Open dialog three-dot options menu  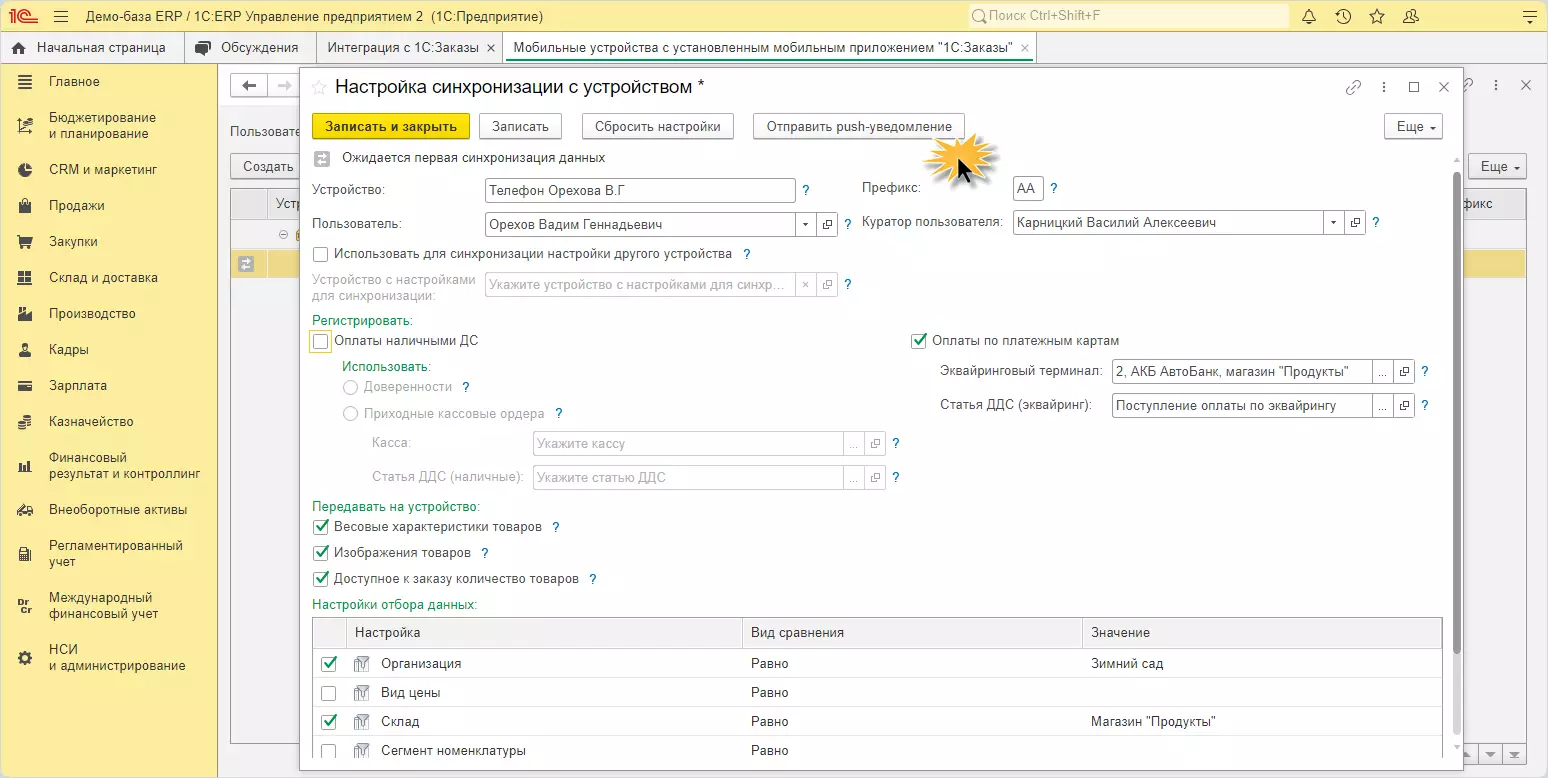click(1384, 87)
